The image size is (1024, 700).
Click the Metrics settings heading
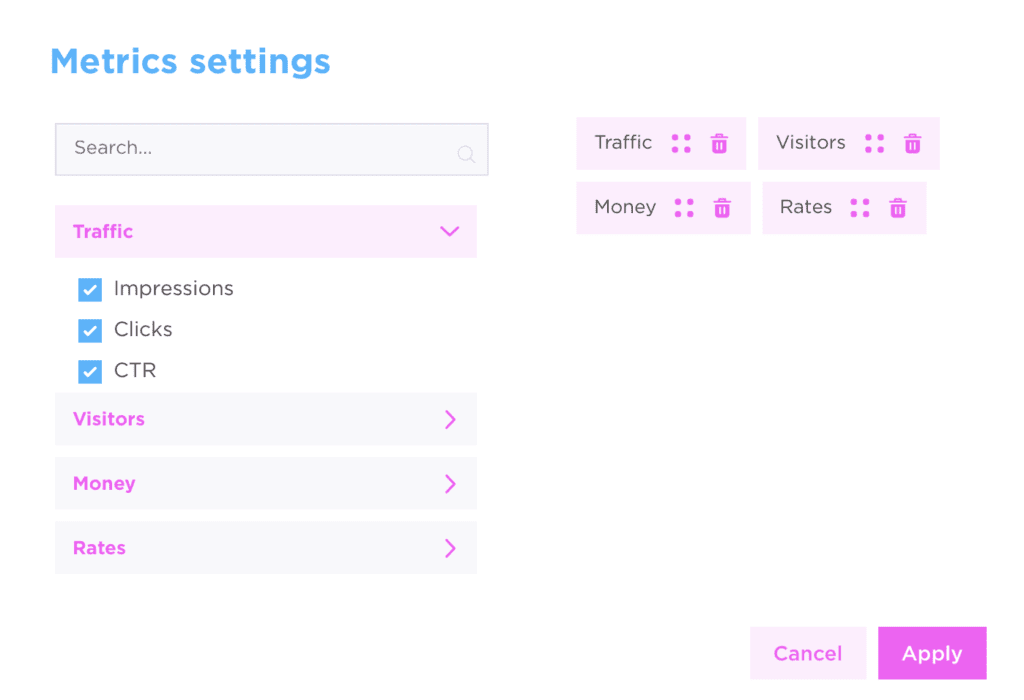190,63
